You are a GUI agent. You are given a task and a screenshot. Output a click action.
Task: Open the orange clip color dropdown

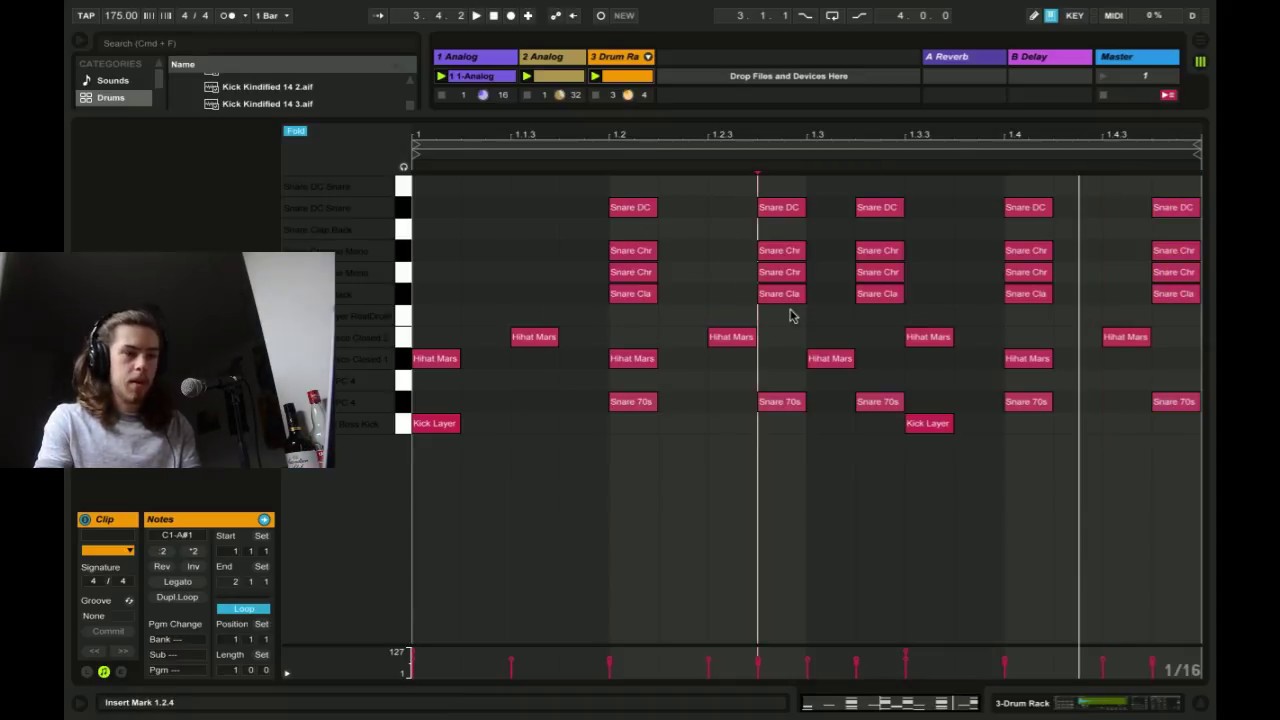click(x=108, y=551)
